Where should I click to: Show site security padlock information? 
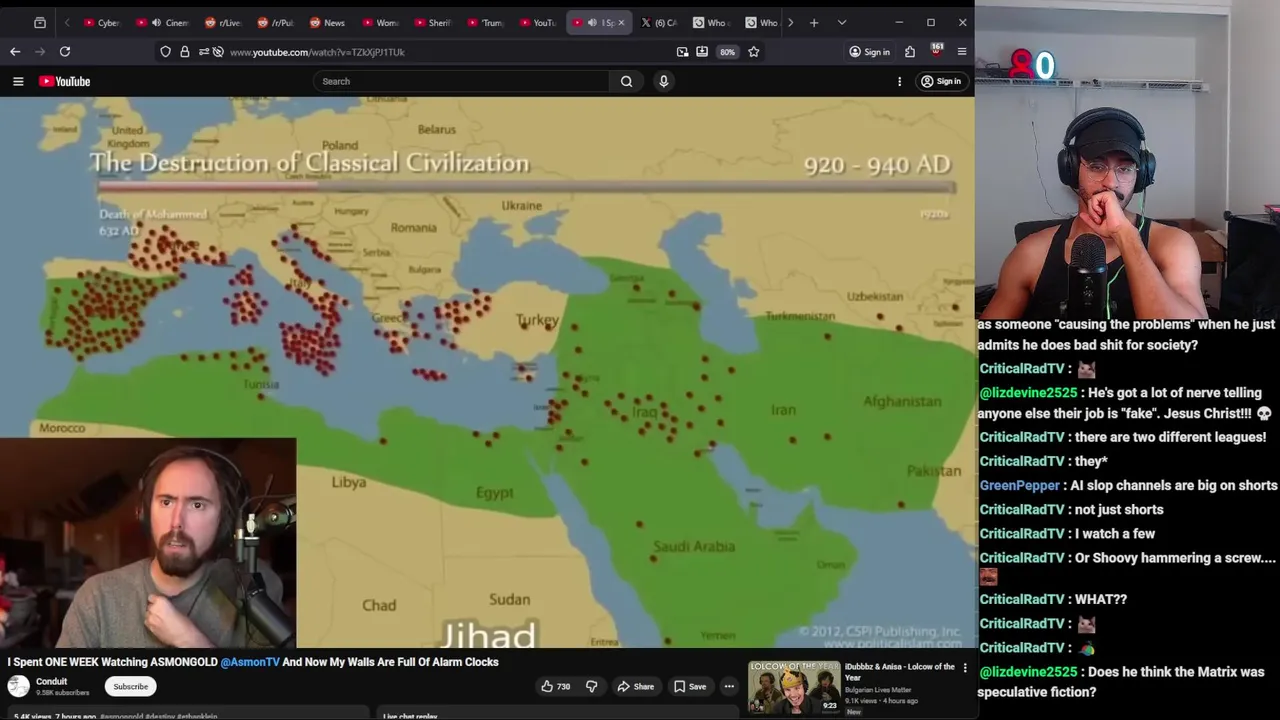pyautogui.click(x=185, y=51)
